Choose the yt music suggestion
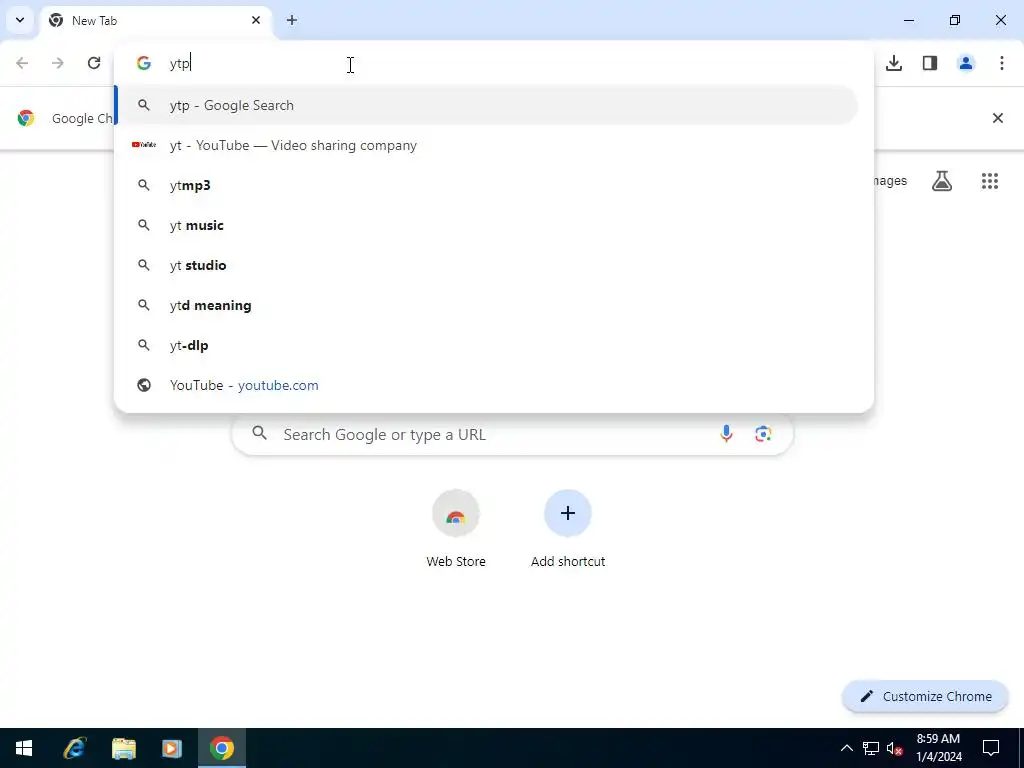 tap(487, 225)
